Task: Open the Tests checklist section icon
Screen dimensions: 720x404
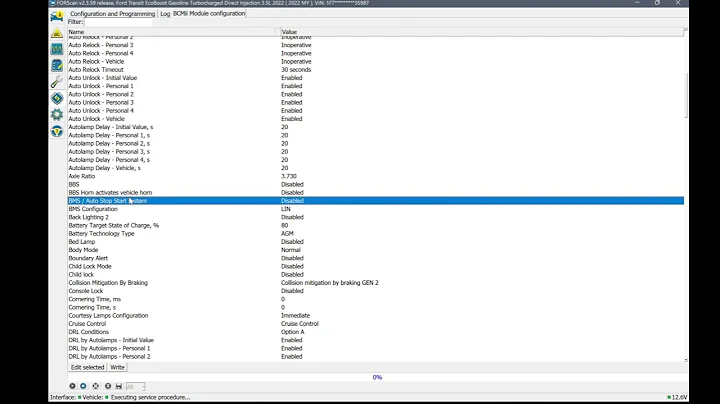Action: pos(57,65)
